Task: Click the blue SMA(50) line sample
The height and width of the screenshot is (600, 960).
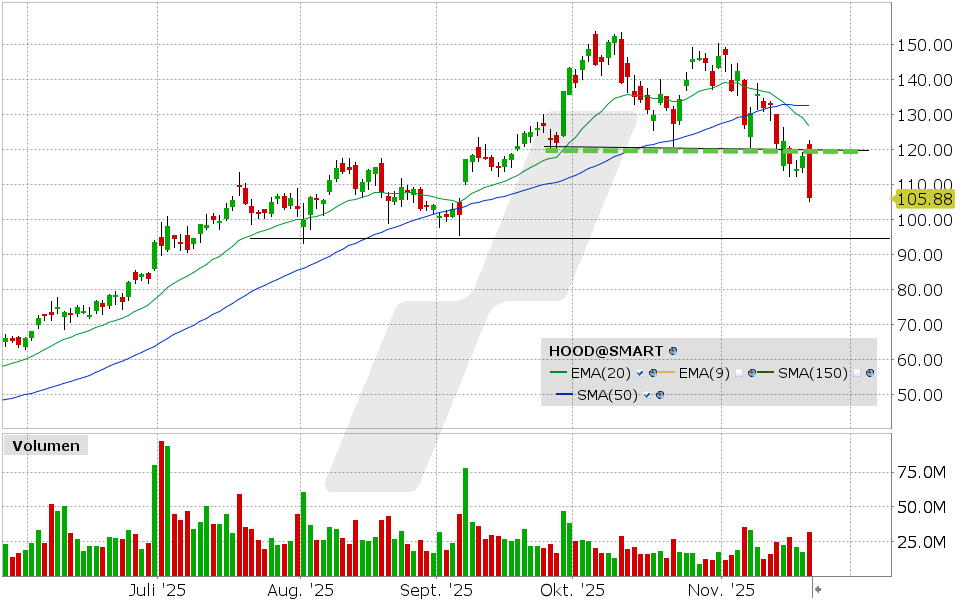Action: coord(564,392)
